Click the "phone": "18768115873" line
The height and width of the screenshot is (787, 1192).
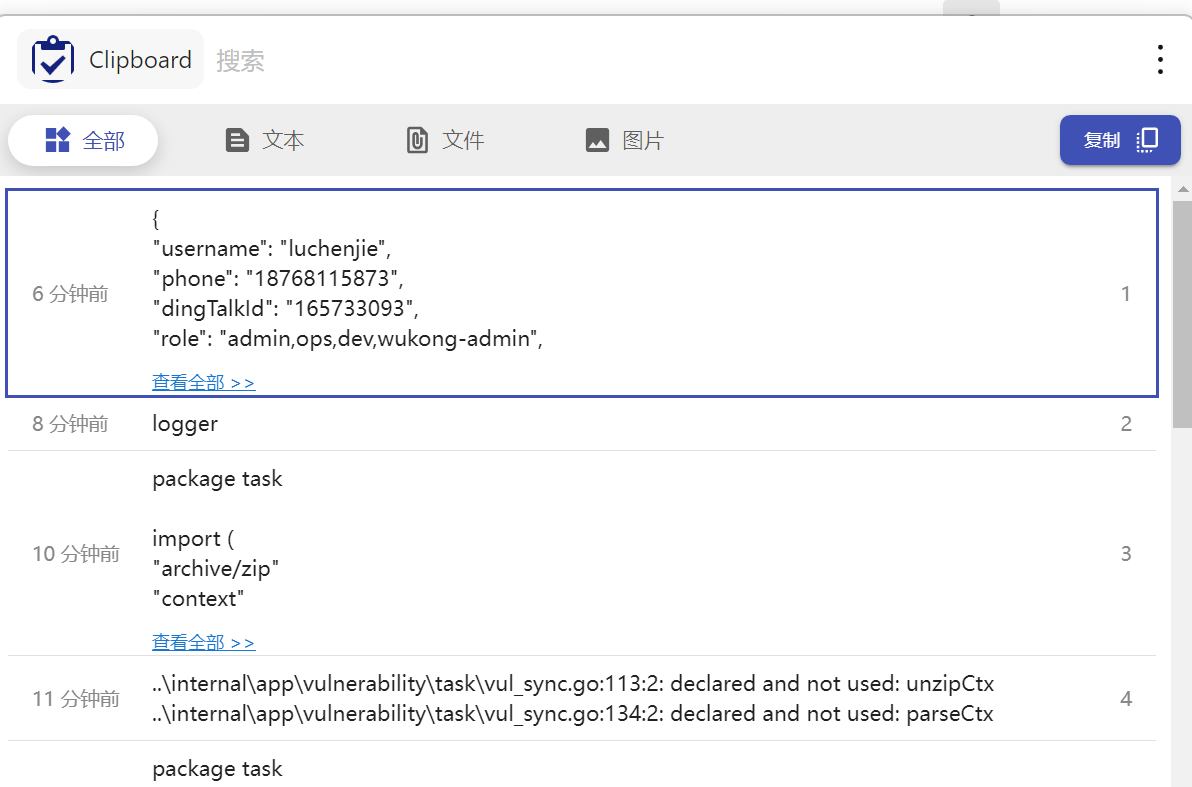[x=278, y=278]
